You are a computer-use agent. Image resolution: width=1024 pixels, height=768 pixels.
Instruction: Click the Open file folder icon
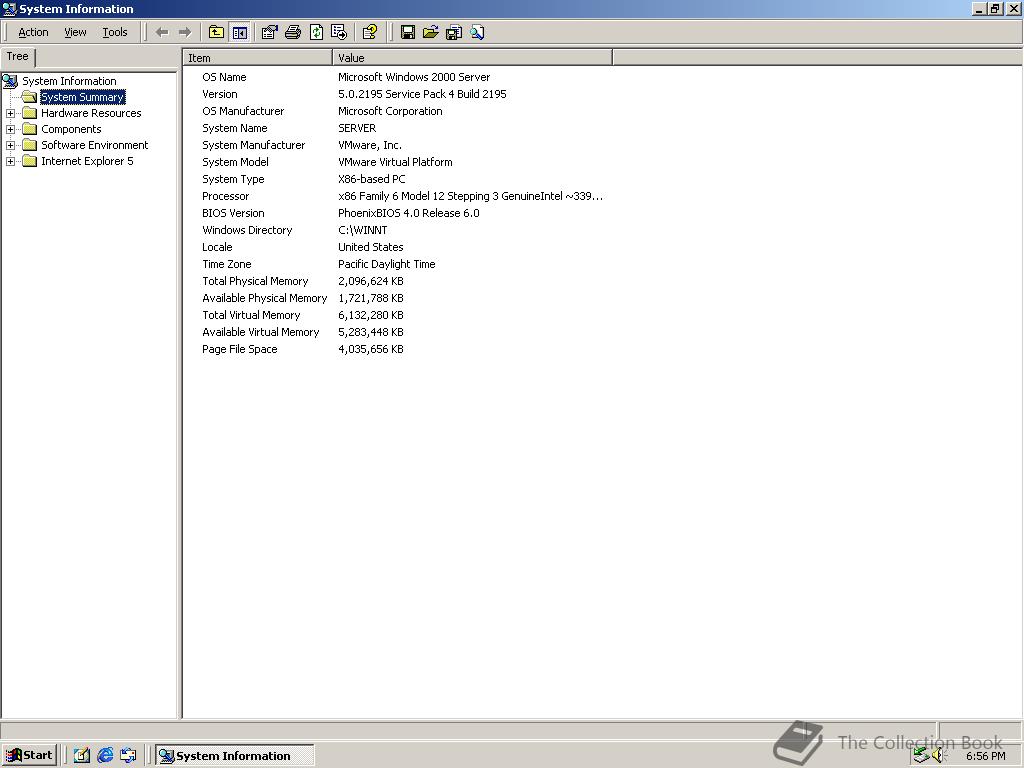pos(430,32)
